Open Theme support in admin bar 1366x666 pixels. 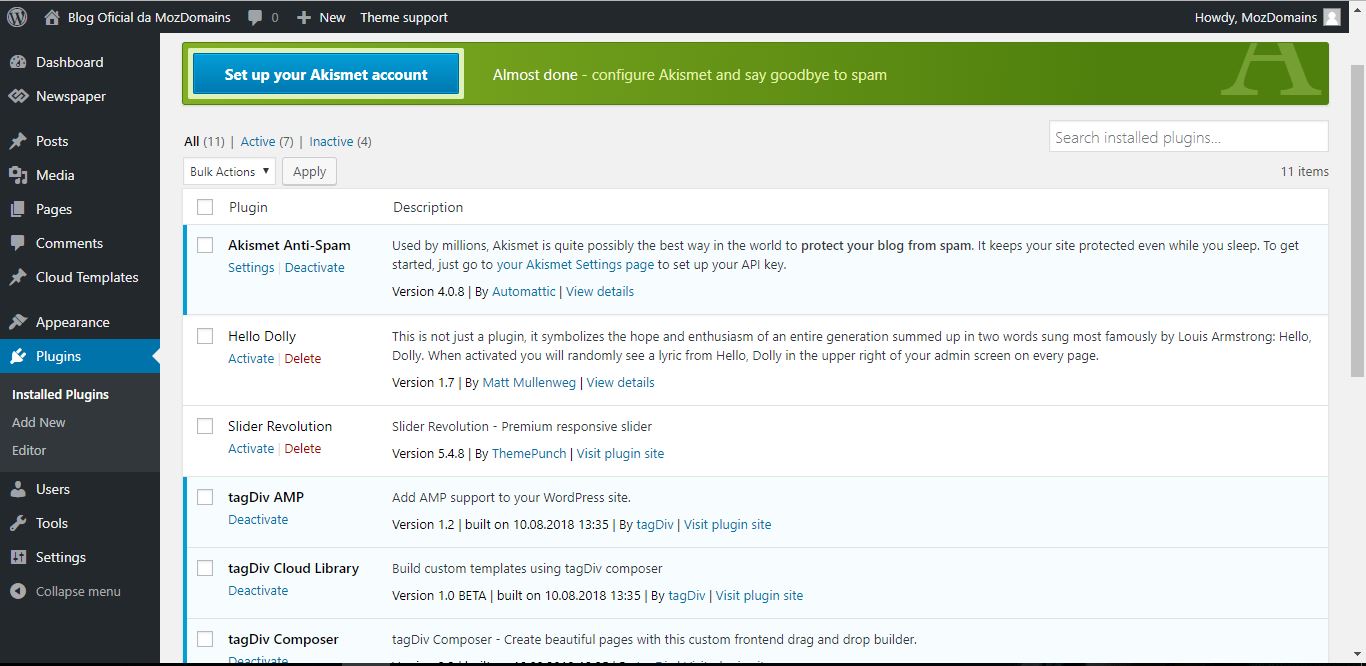point(404,17)
